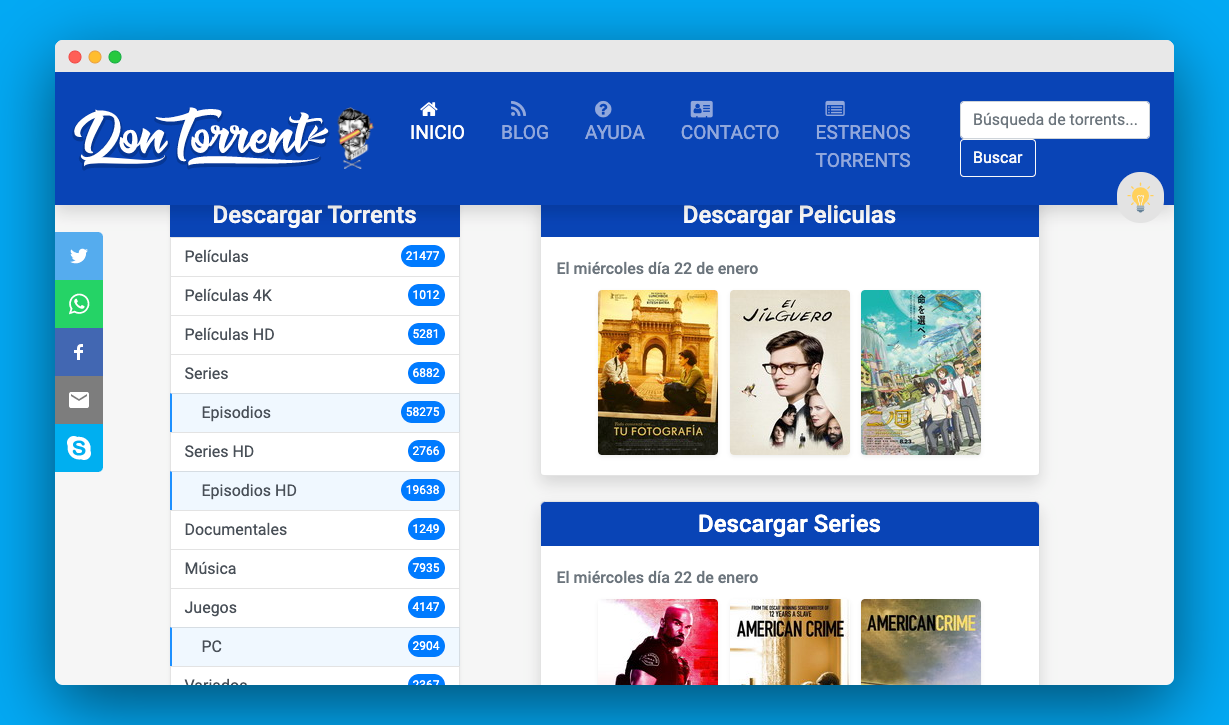Image resolution: width=1229 pixels, height=725 pixels.
Task: Share the page via the Twitter icon
Action: (79, 256)
